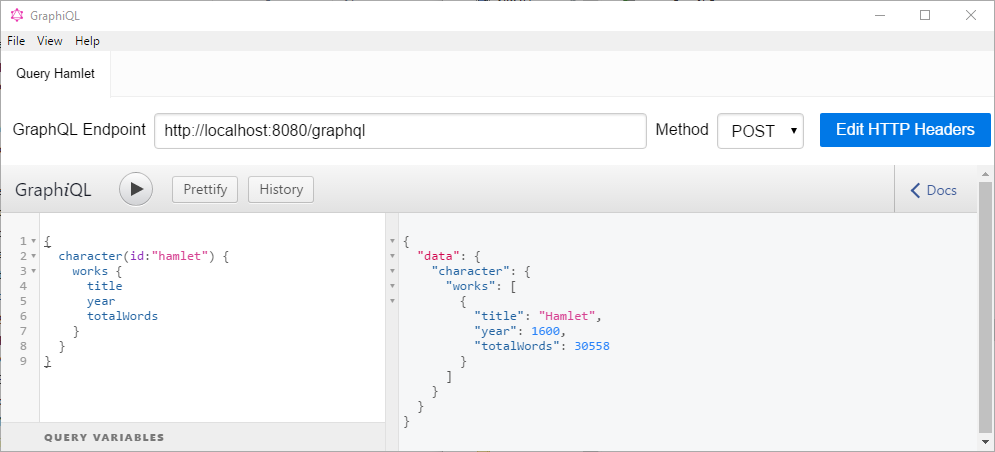
Task: Click the scrollbar down arrow
Action: 985,440
